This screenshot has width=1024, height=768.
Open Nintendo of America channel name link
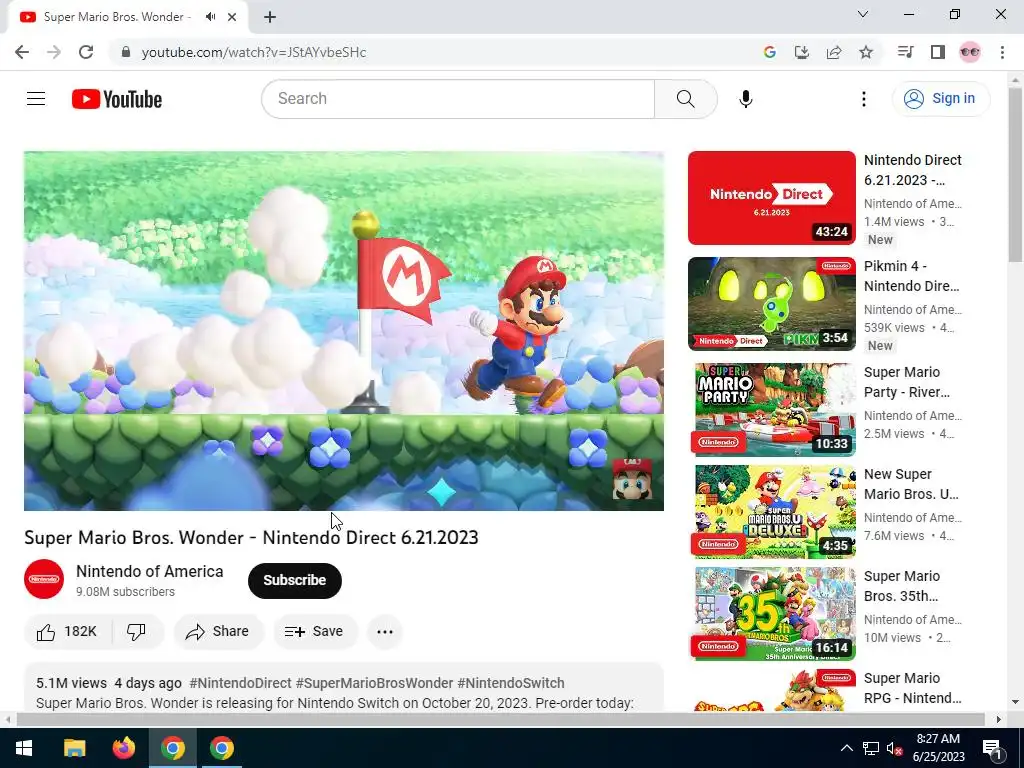point(150,571)
